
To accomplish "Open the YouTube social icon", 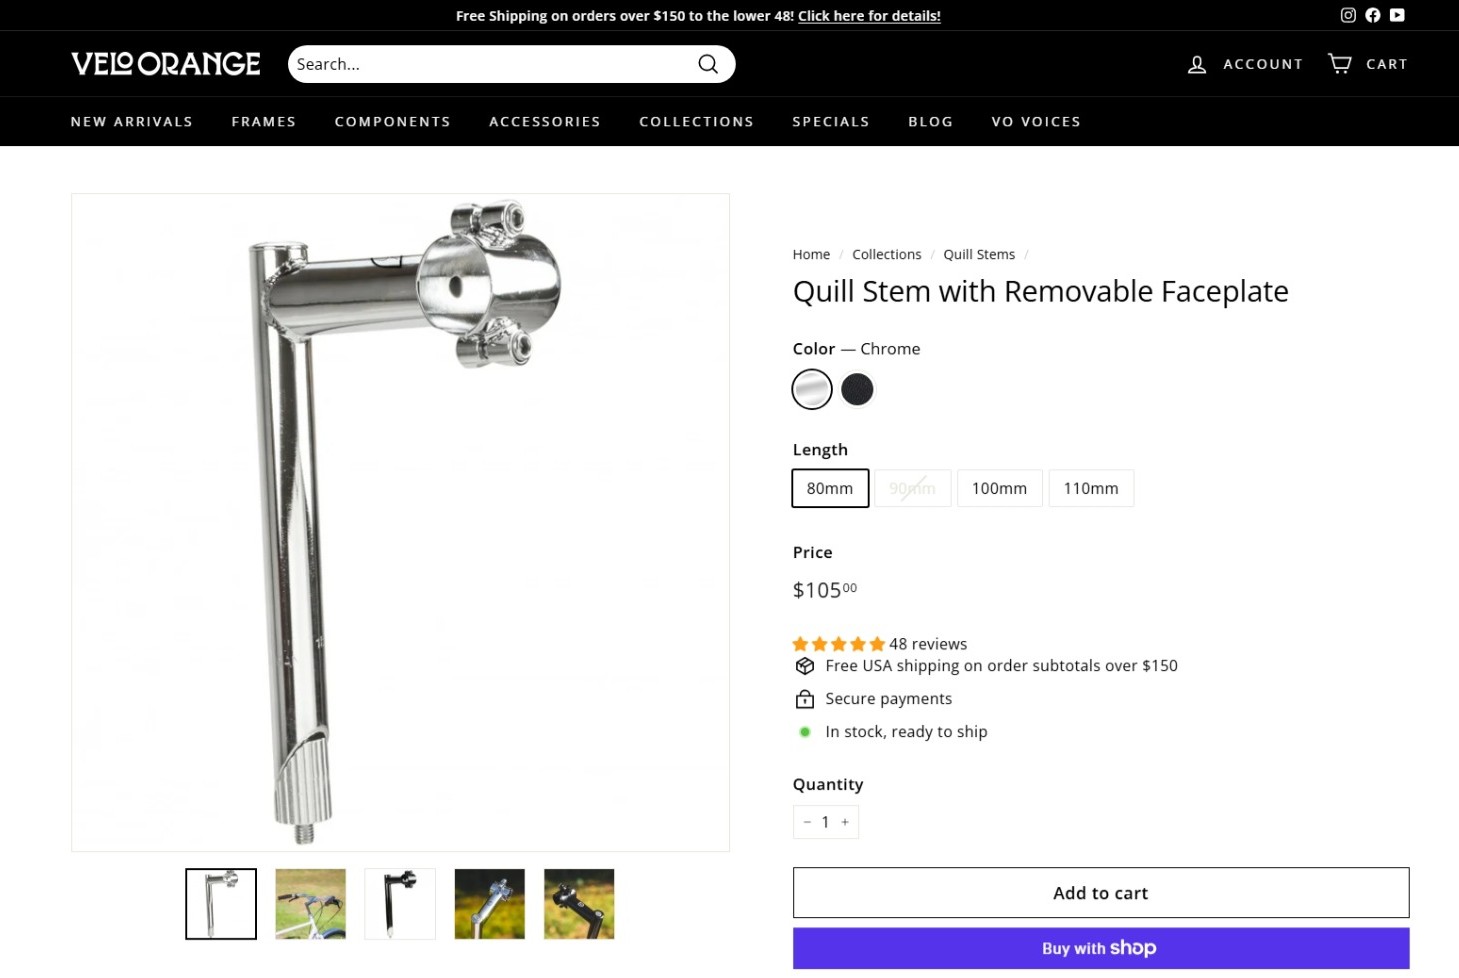I will click(x=1397, y=15).
